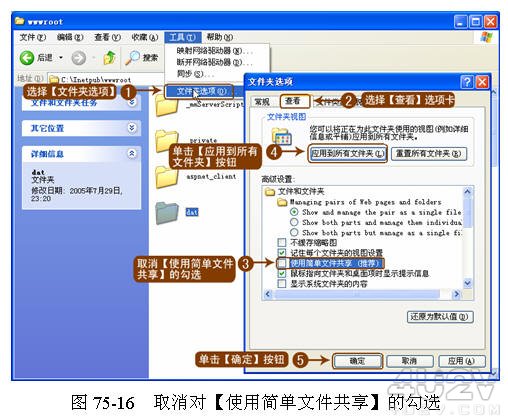This screenshot has width=508, height=418.
Task: Open the 工具 menu
Action: [x=182, y=37]
